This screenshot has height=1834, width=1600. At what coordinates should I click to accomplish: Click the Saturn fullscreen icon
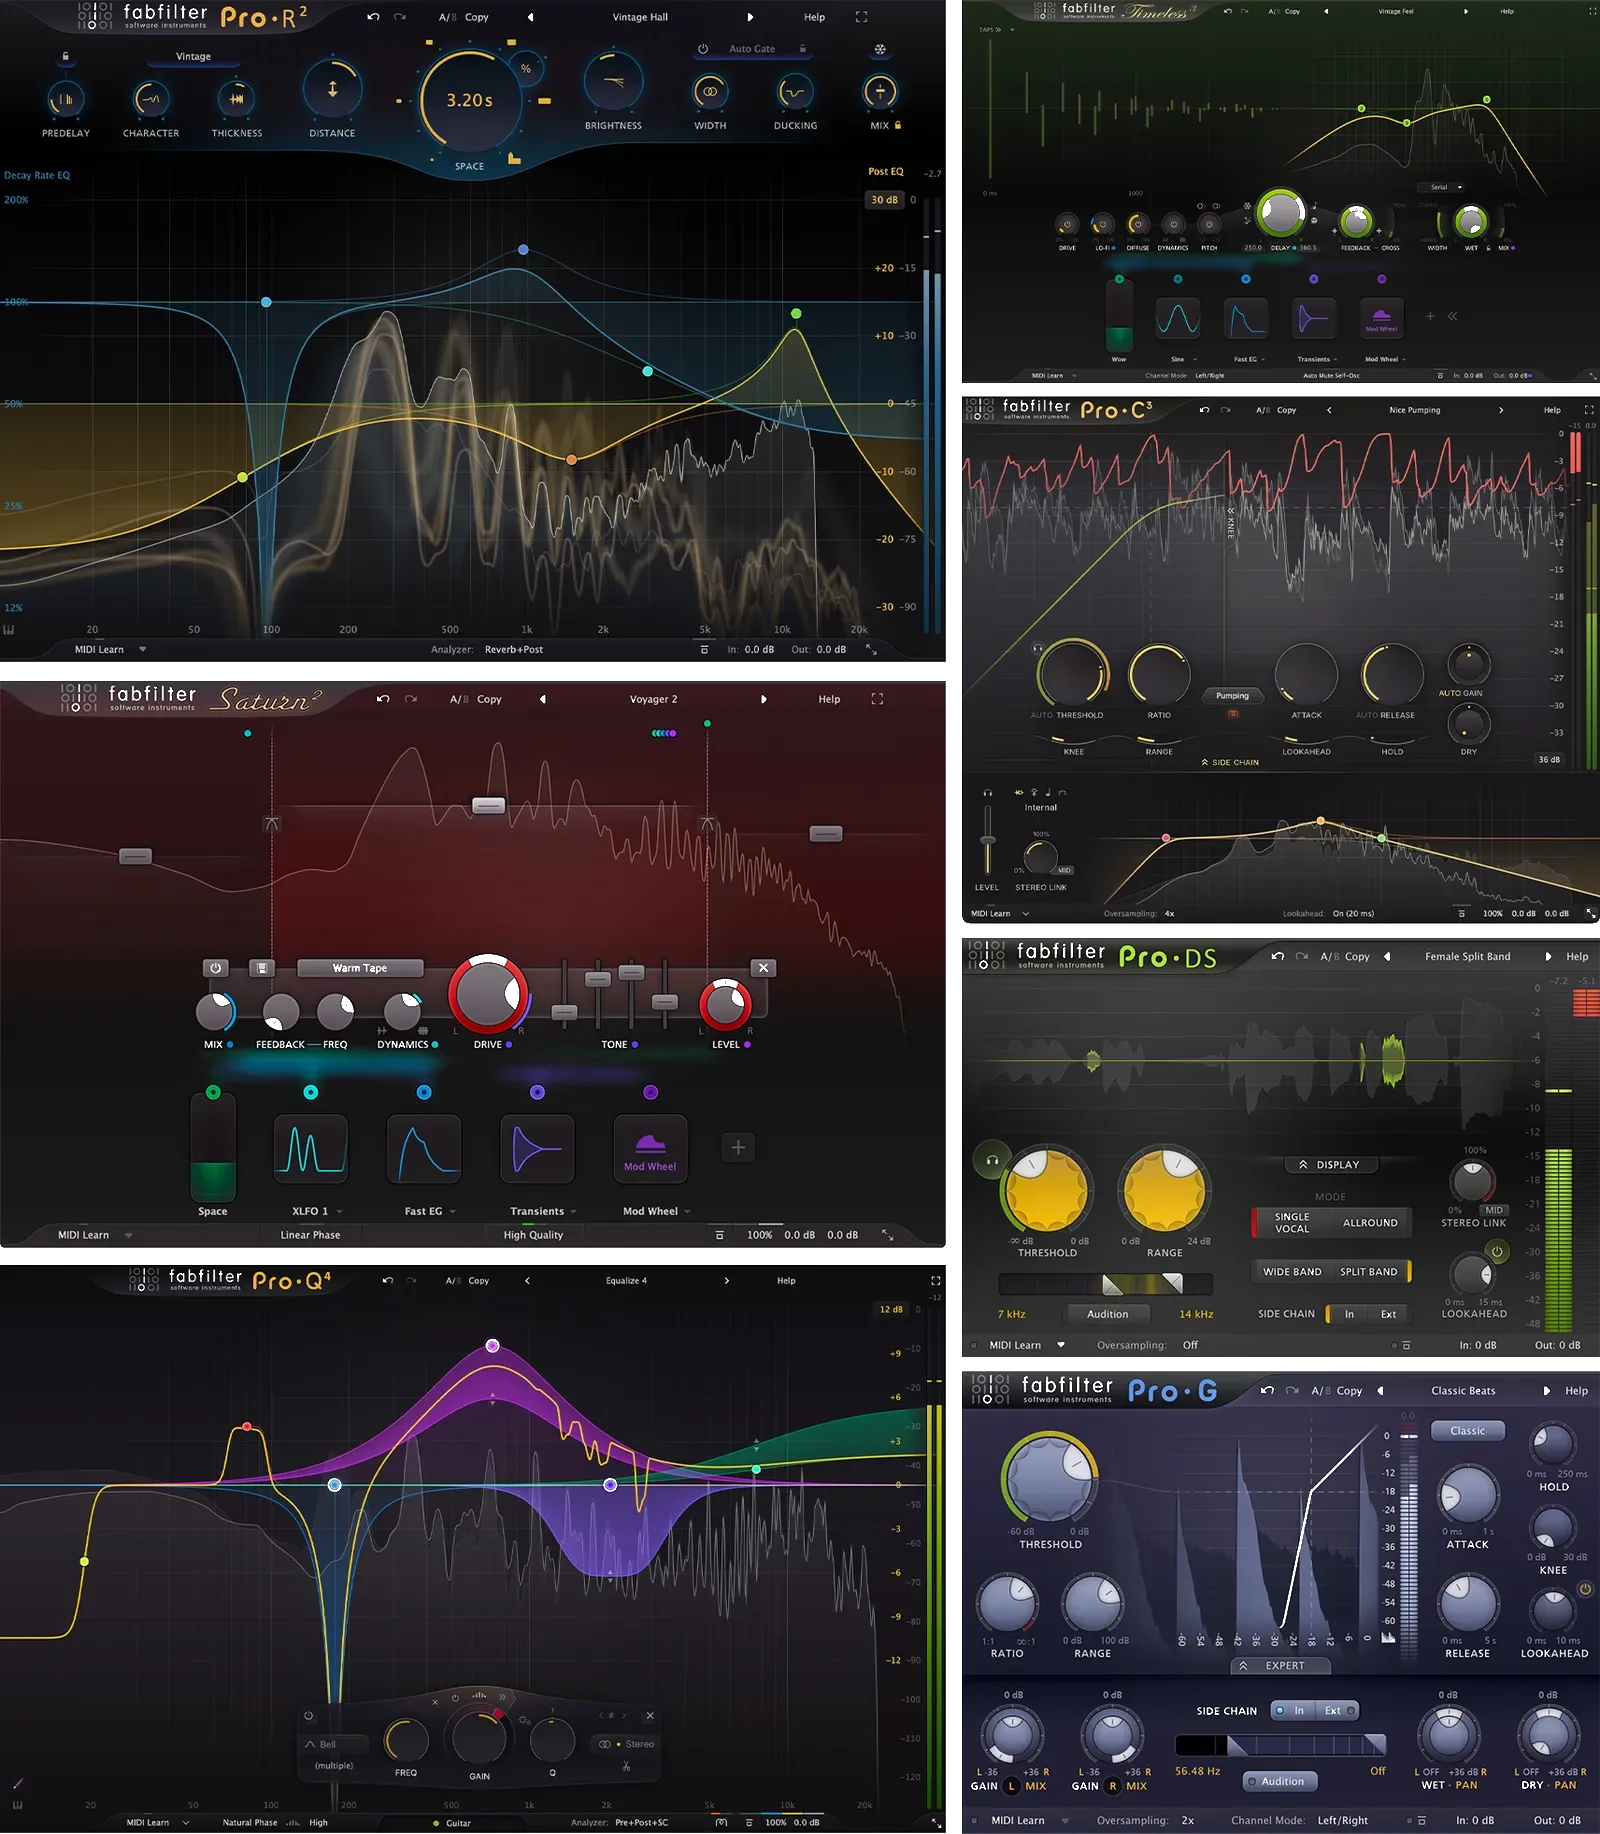point(877,699)
